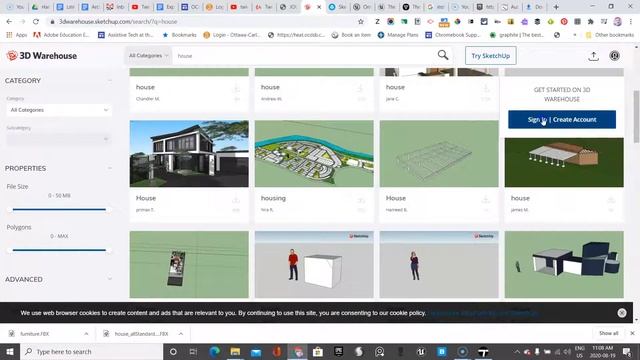The width and height of the screenshot is (640, 360).
Task: Open the Bookmarks folder in bookmarks bar
Action: pyautogui.click(x=180, y=35)
